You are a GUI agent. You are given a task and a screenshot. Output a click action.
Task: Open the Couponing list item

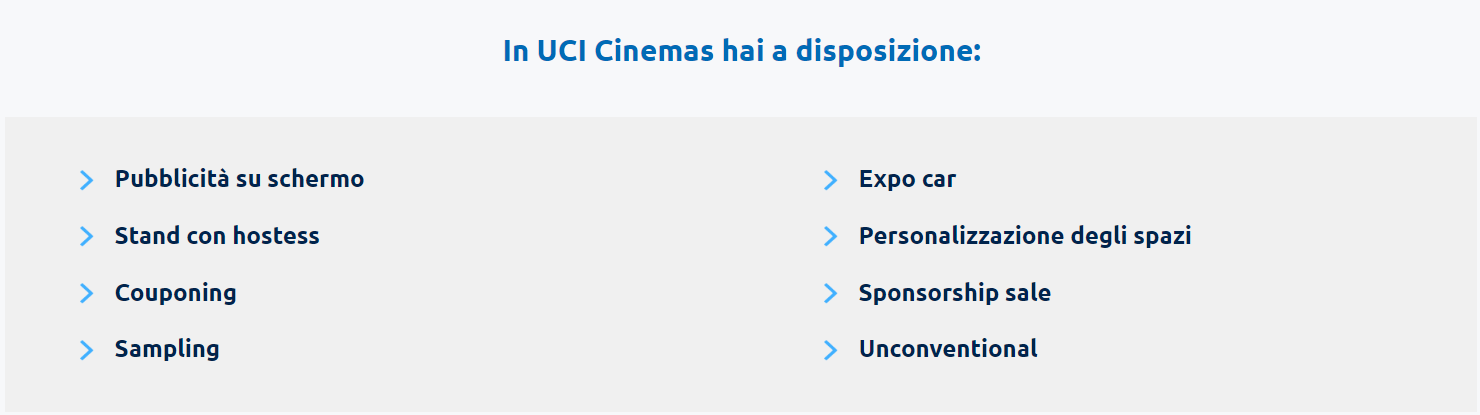176,293
